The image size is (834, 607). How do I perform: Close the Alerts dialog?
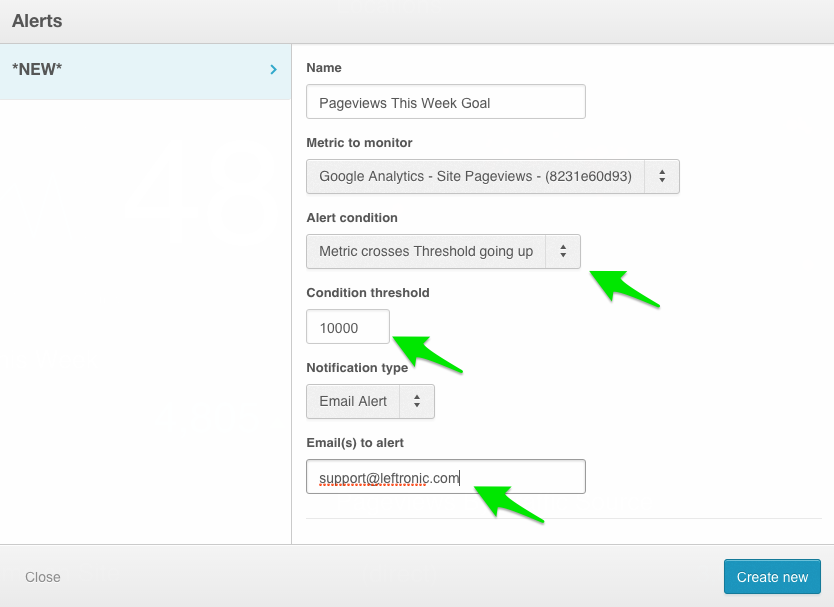coord(43,577)
